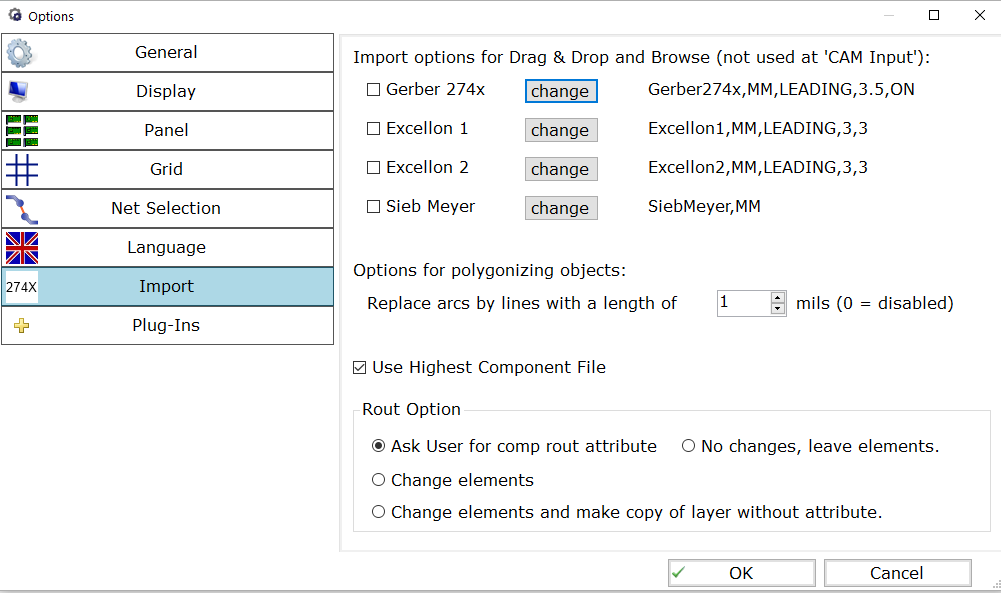The width and height of the screenshot is (1001, 593).
Task: Click the General gear icon
Action: click(x=20, y=53)
